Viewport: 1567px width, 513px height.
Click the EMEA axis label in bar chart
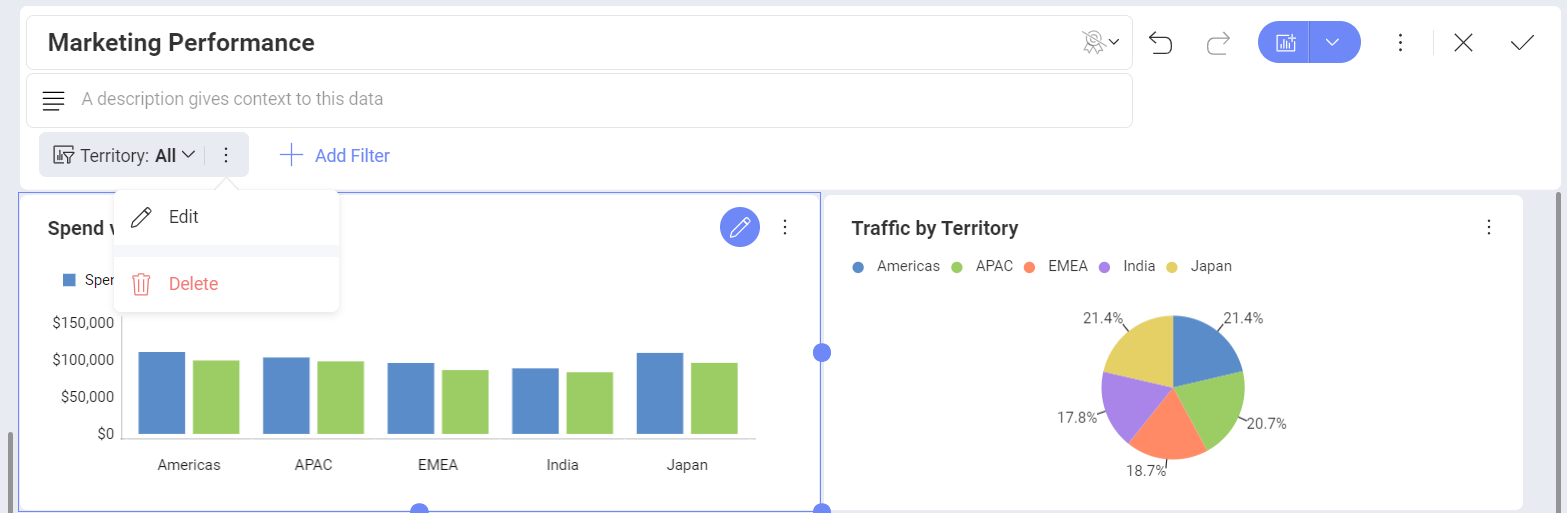coord(438,465)
